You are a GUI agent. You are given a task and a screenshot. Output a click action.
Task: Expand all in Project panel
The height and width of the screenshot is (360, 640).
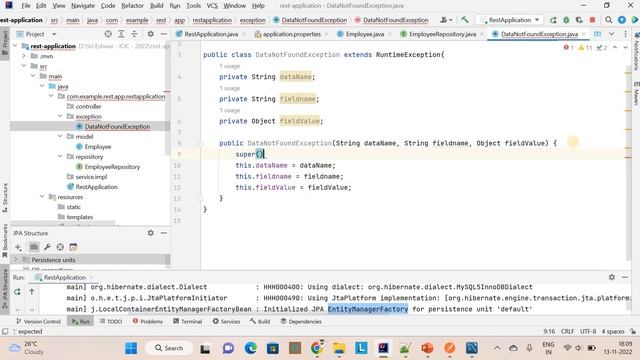tap(121, 34)
